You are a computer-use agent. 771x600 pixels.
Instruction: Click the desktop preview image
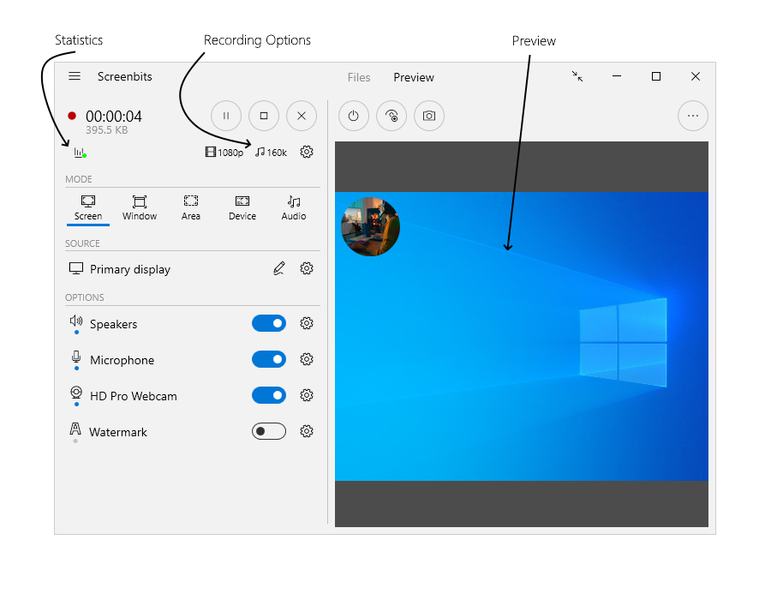pos(522,336)
